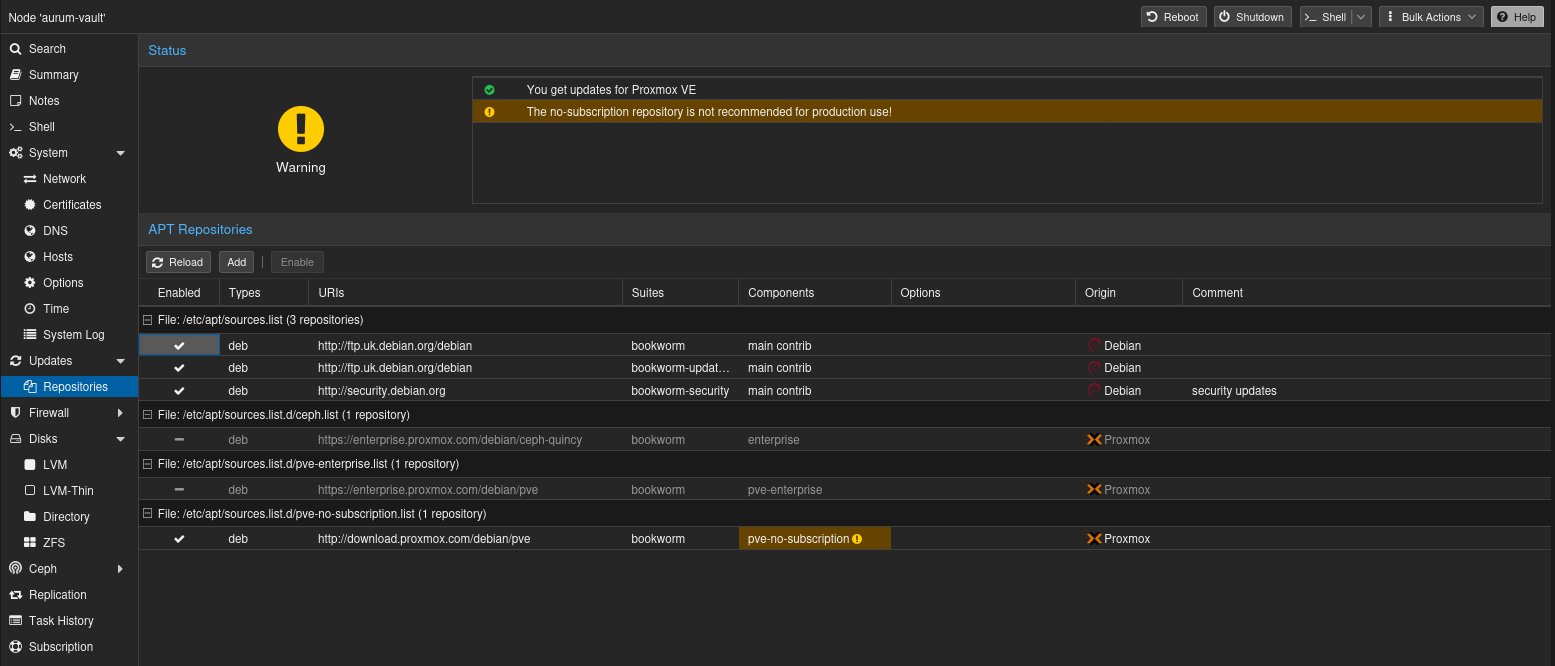Click the Network arrows icon
The width and height of the screenshot is (1555, 666).
[x=30, y=179]
